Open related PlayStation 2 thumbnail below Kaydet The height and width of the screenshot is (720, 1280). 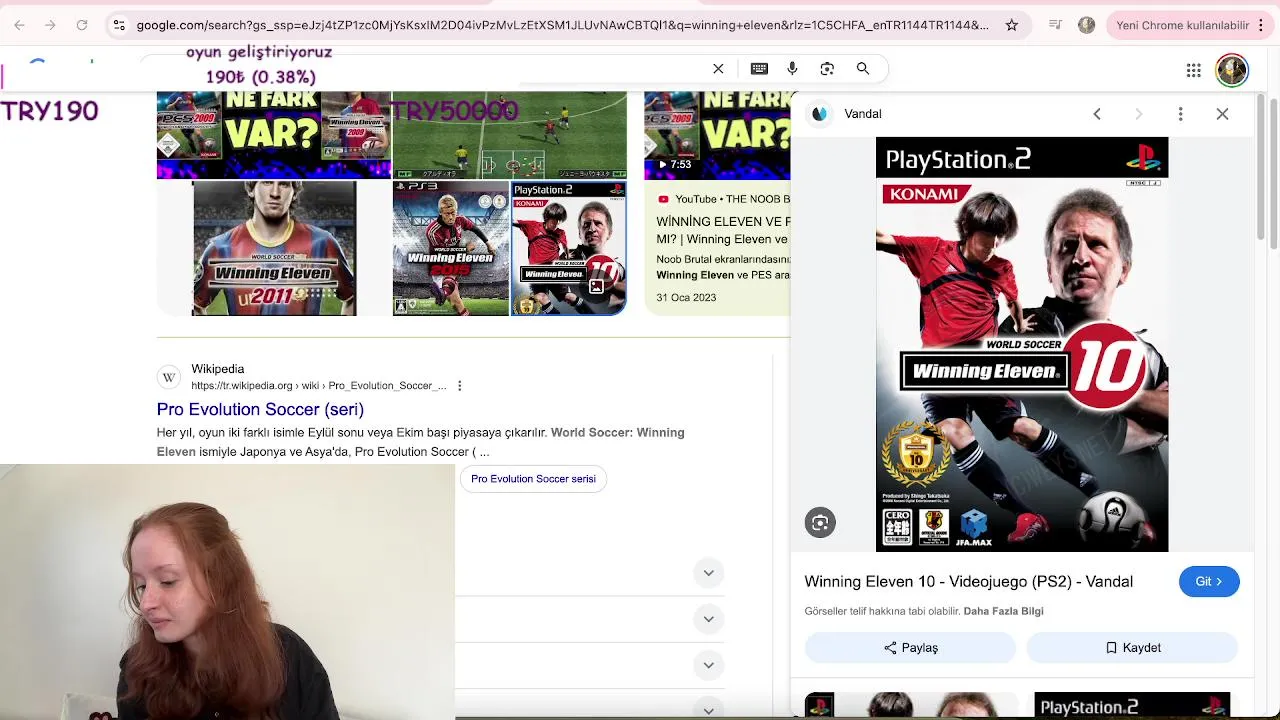(x=1132, y=705)
